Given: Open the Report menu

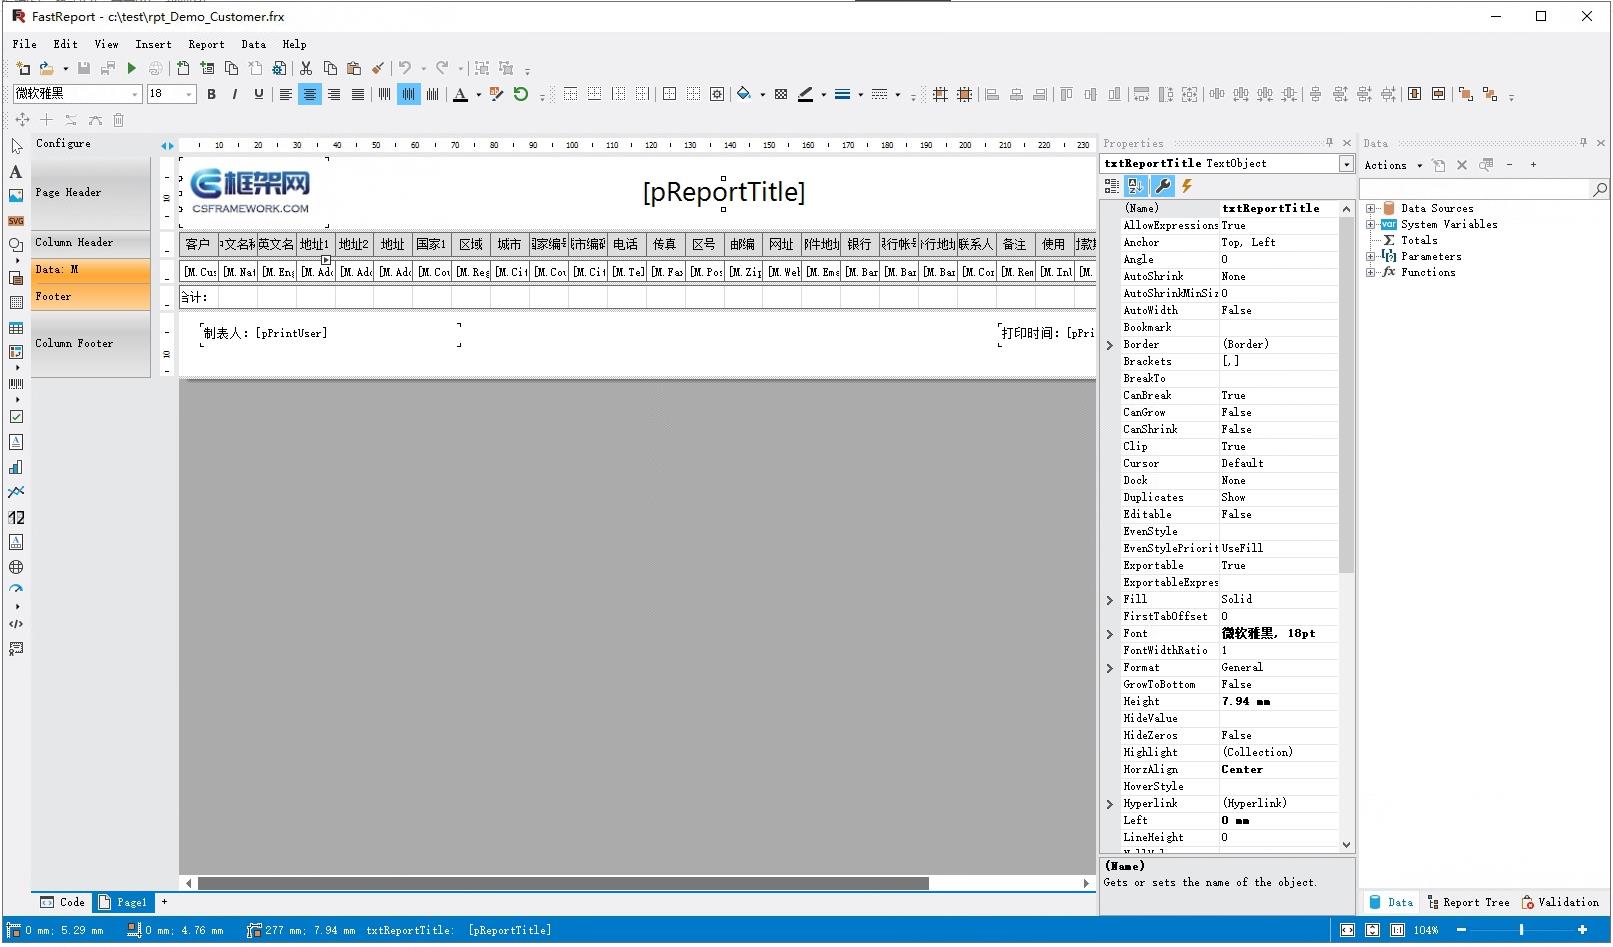Looking at the screenshot, I should [x=206, y=44].
